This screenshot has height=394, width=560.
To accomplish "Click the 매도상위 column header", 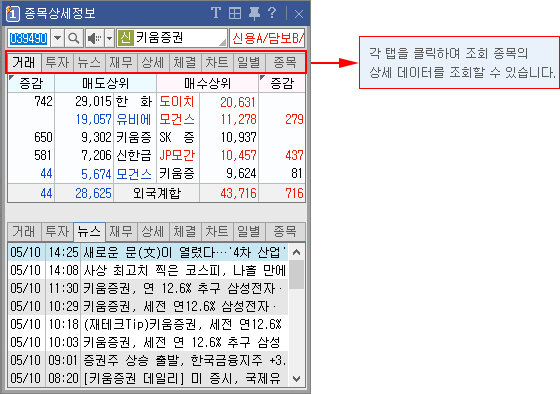I will click(105, 83).
